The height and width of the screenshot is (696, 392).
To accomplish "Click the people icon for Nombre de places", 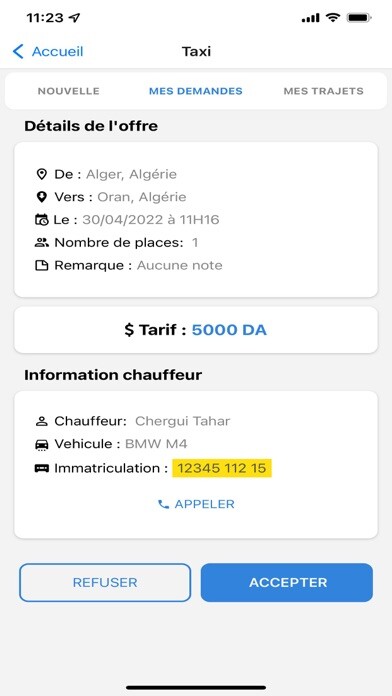I will click(41, 242).
